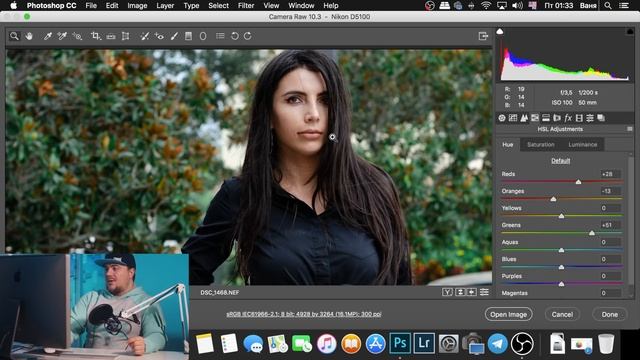
Task: Open Telegram from the Dock
Action: (x=498, y=343)
